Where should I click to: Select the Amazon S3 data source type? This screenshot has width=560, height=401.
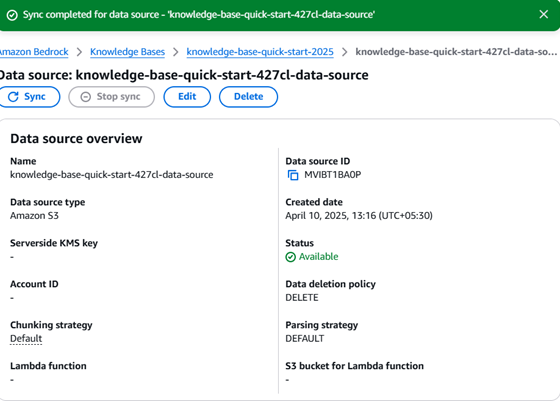click(x=34, y=216)
